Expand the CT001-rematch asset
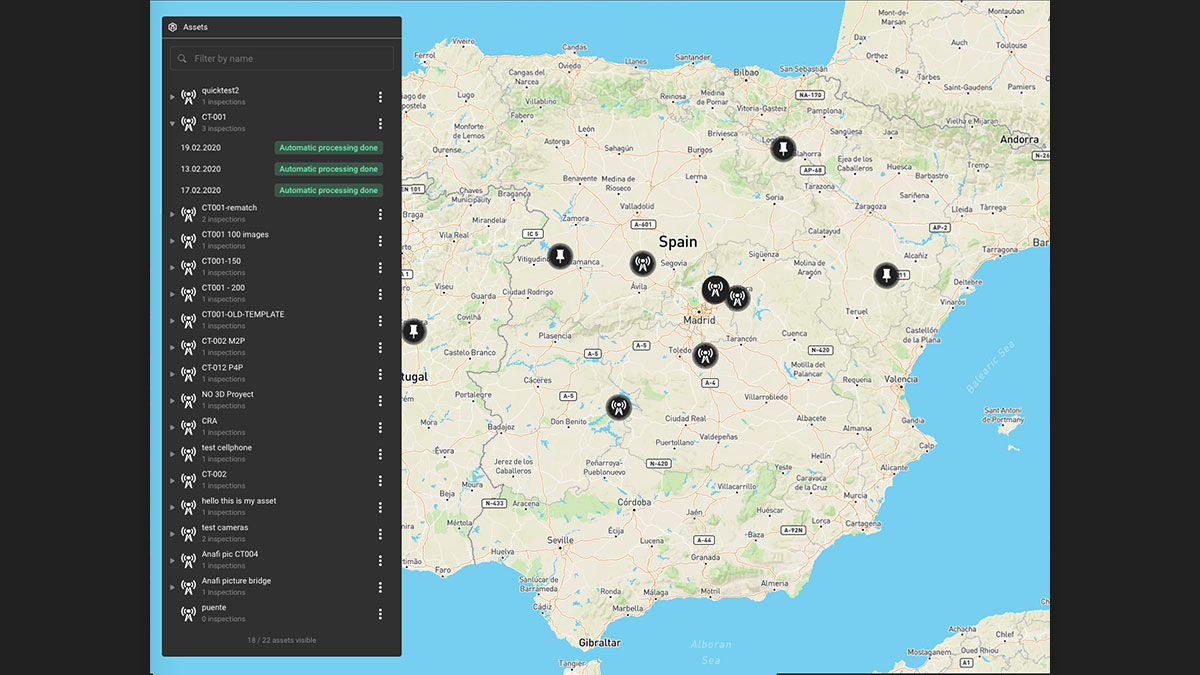This screenshot has width=1200, height=675. point(172,214)
